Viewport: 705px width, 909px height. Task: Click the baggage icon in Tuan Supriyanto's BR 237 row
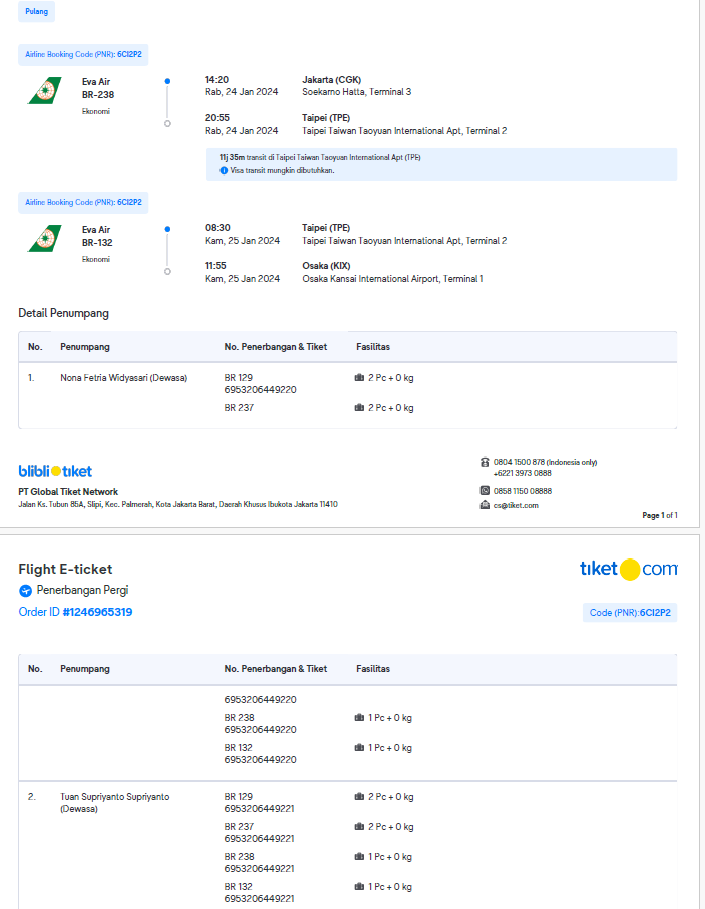[x=359, y=827]
